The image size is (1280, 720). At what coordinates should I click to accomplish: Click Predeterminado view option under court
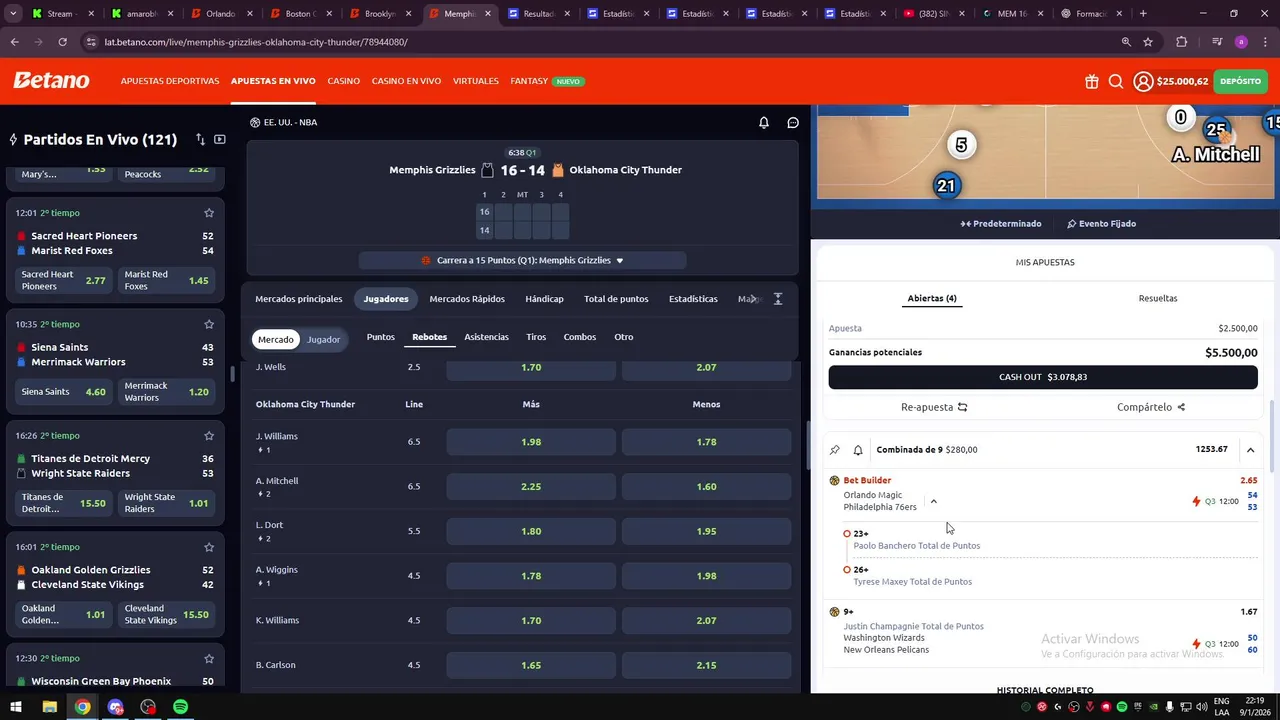1001,224
